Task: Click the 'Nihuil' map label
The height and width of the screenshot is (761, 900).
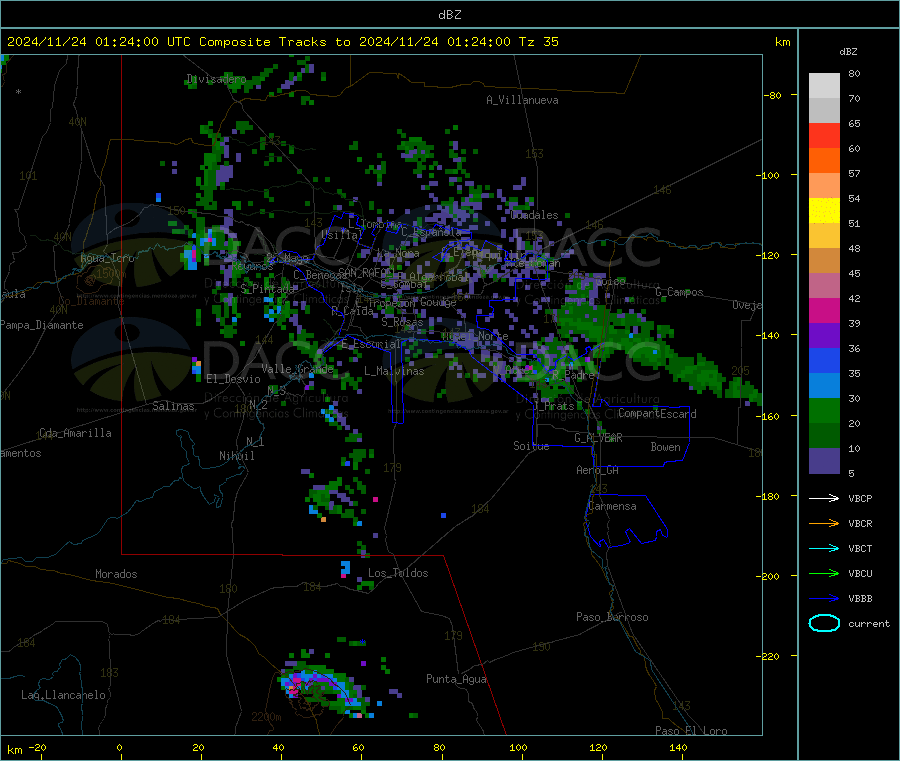Action: tap(236, 456)
